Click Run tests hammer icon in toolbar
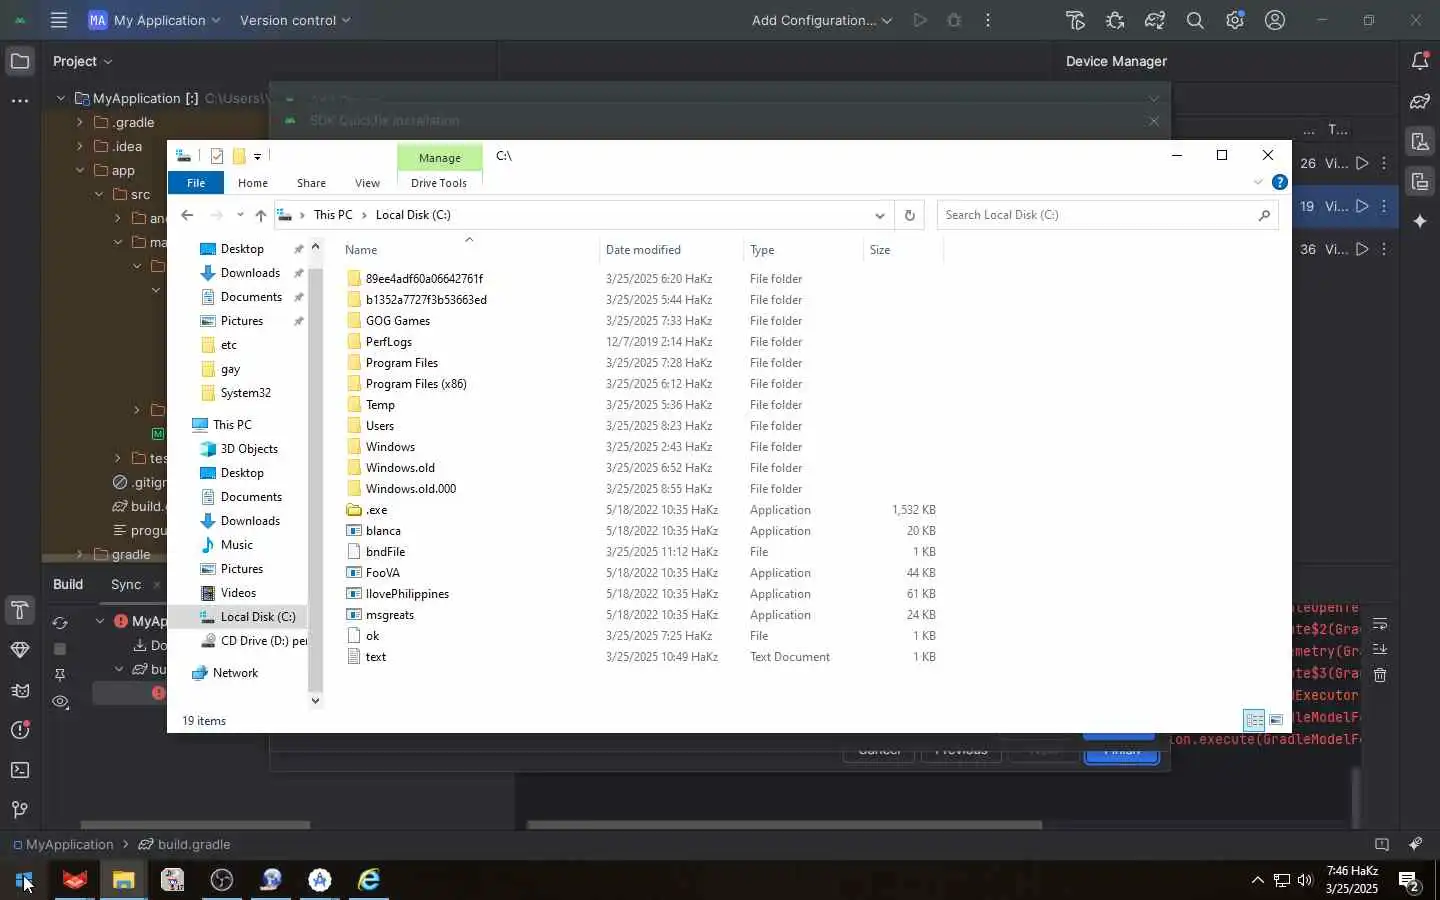The width and height of the screenshot is (1440, 900). (x=1075, y=20)
